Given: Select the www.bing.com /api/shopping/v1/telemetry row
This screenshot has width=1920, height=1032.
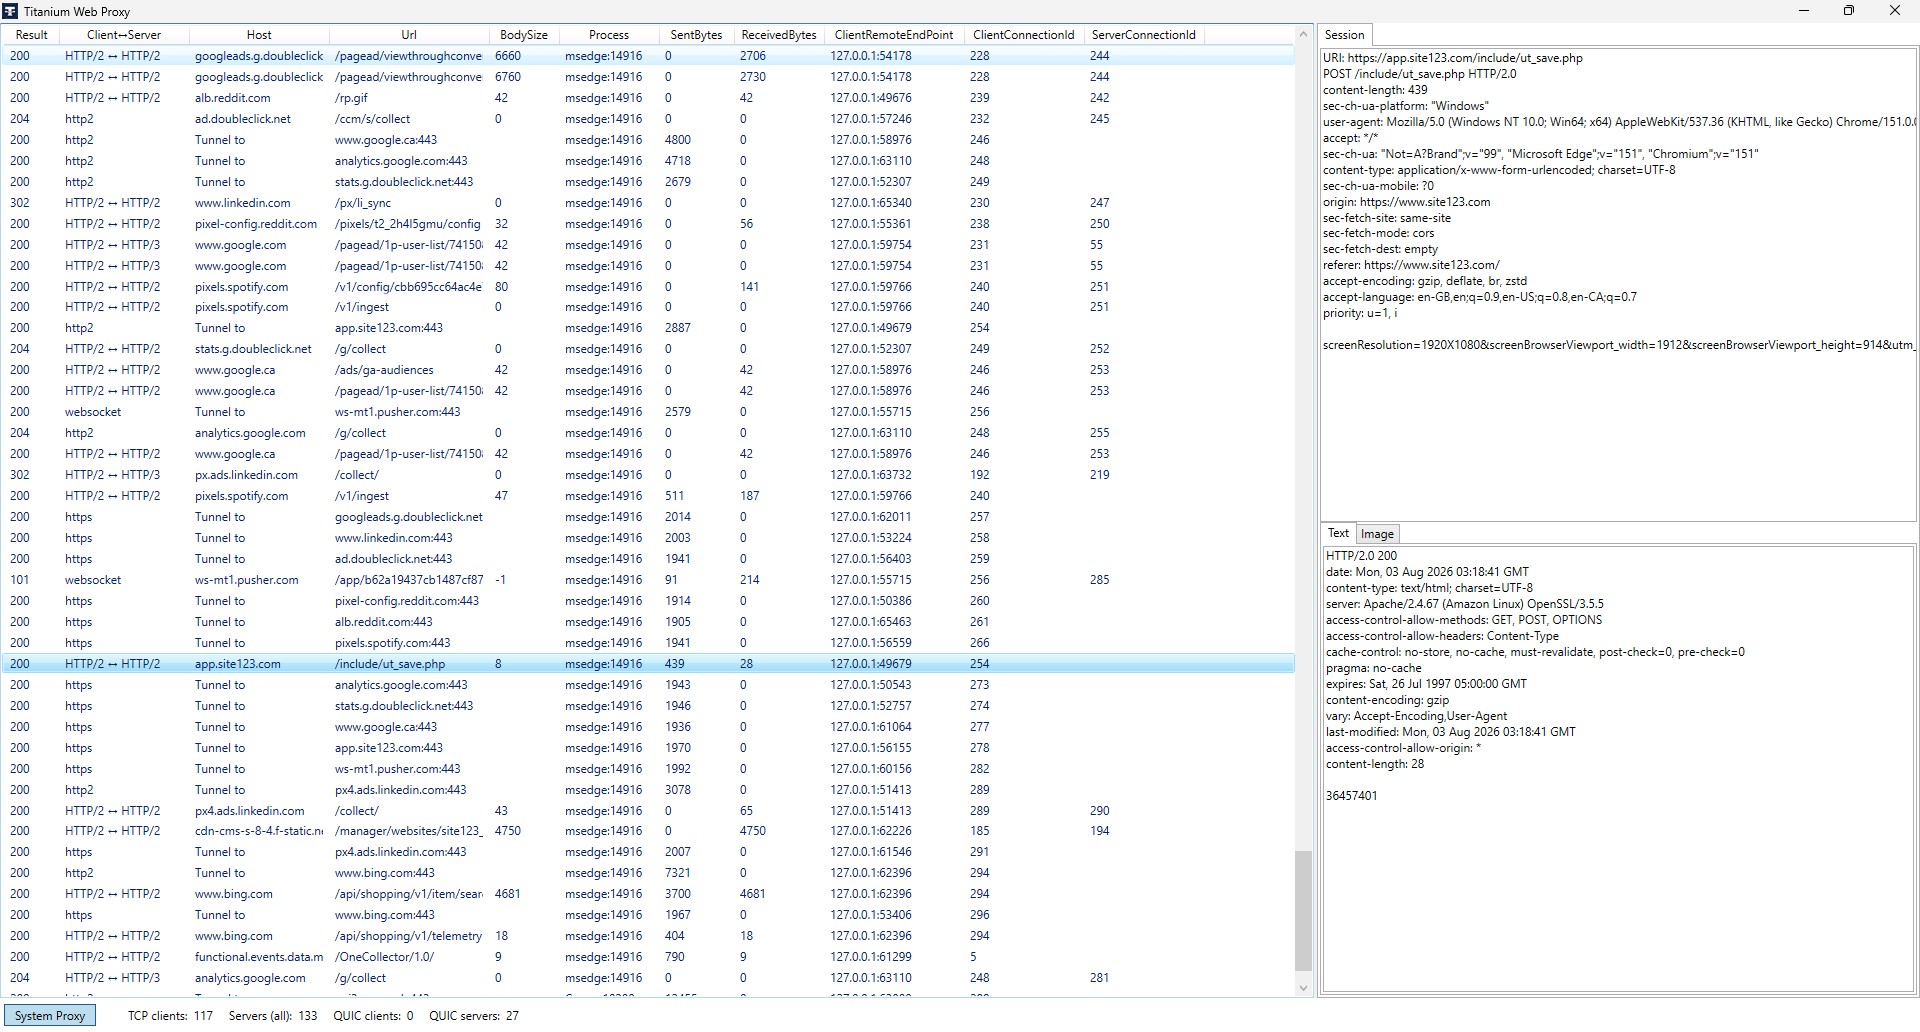Looking at the screenshot, I should [648, 936].
